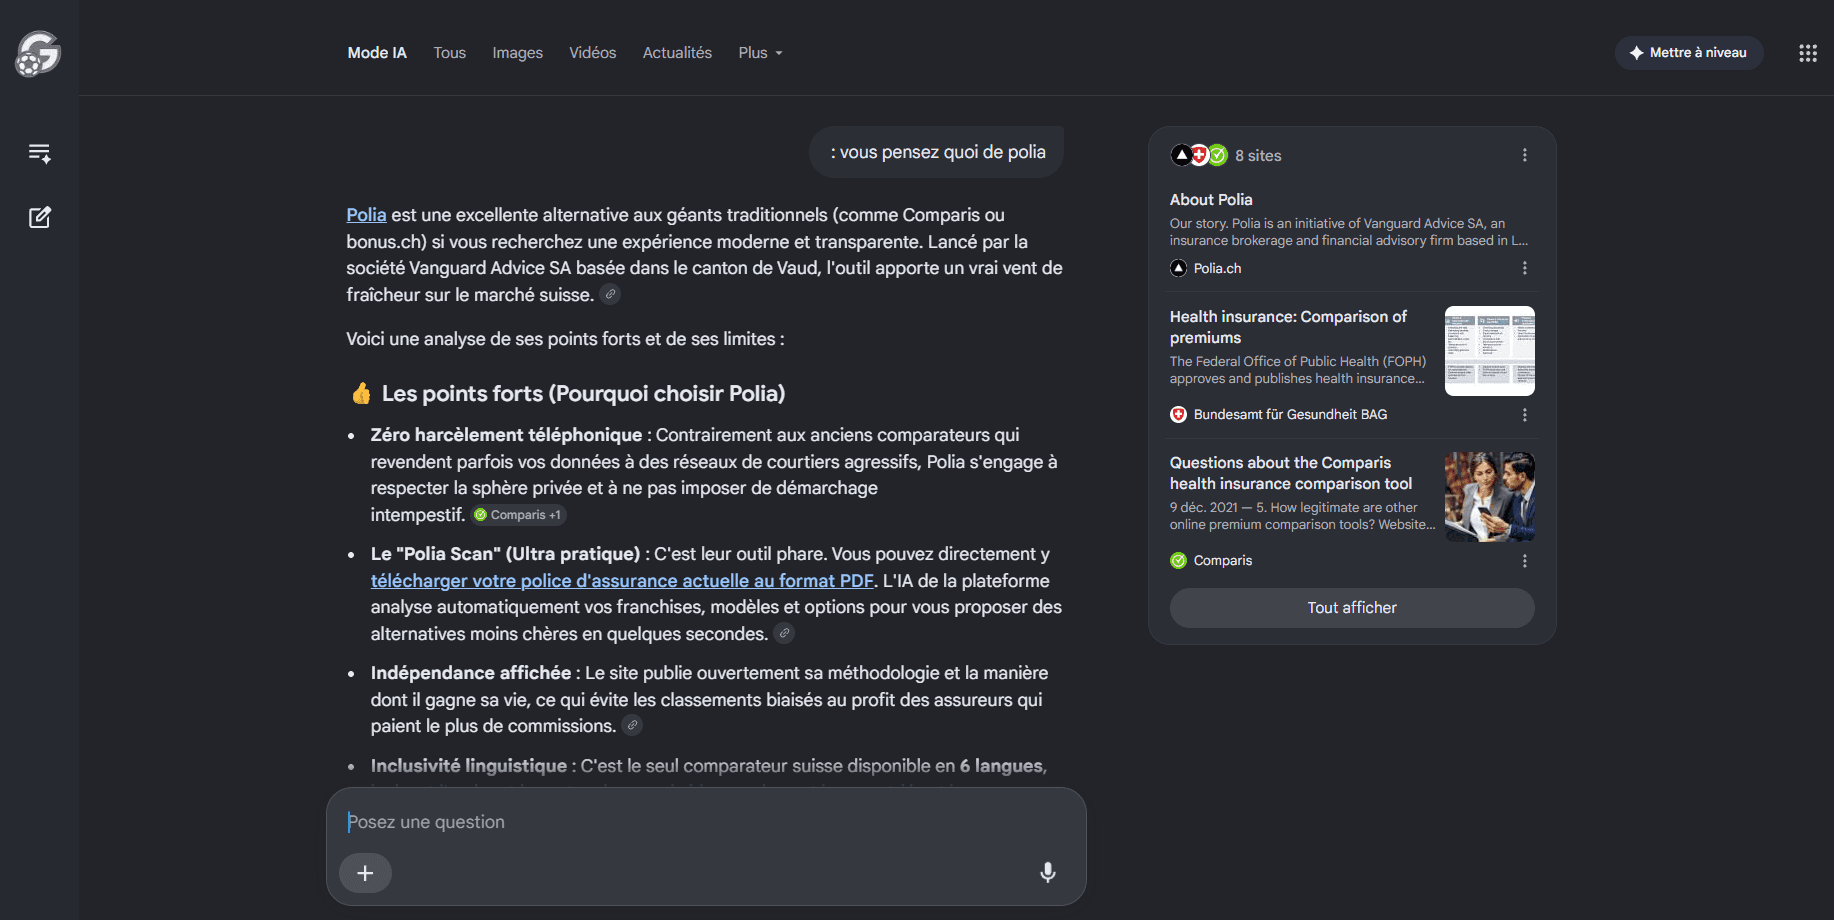Open source link icon after "commissions"
This screenshot has height=920, width=1834.
click(632, 725)
